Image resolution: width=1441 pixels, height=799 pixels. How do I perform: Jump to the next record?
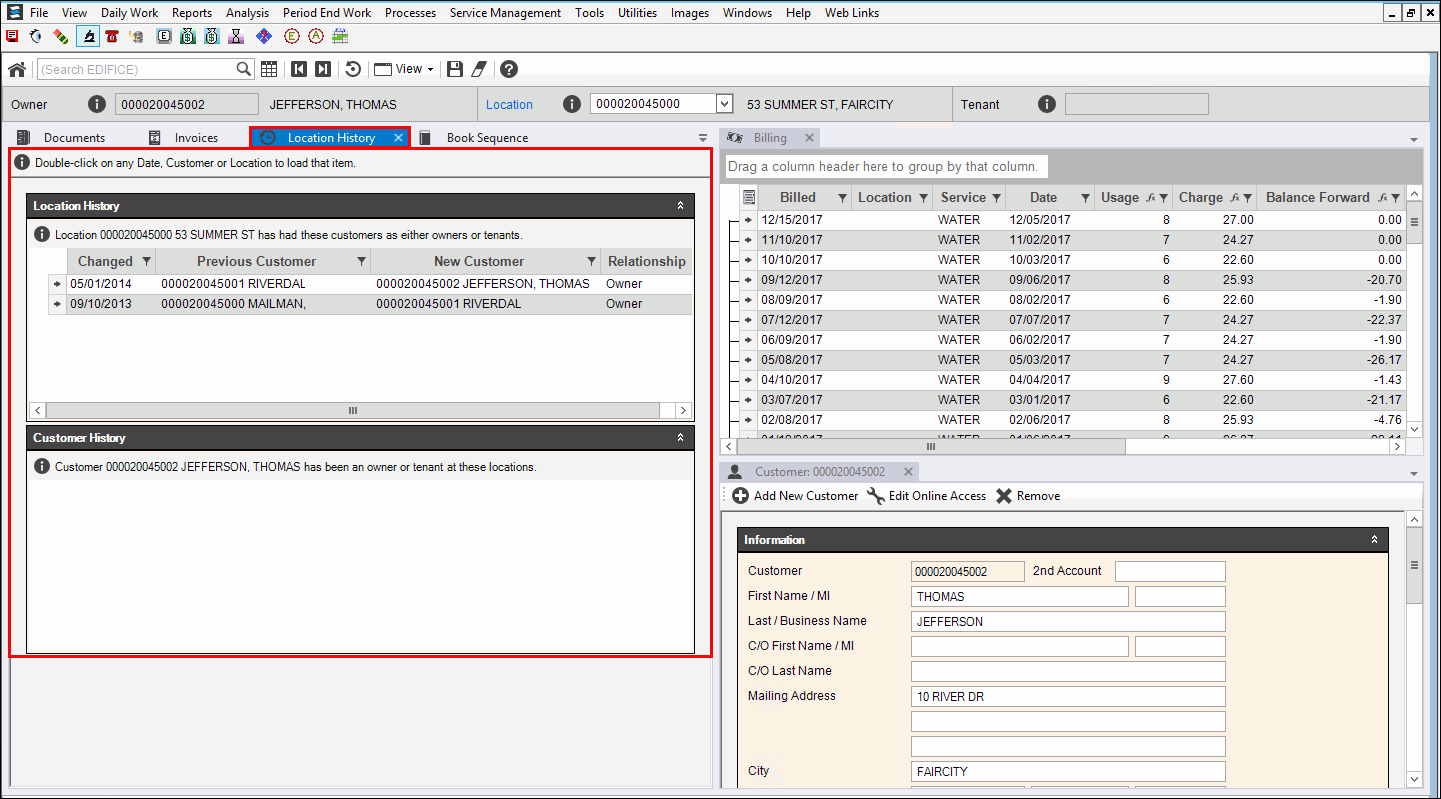click(322, 69)
